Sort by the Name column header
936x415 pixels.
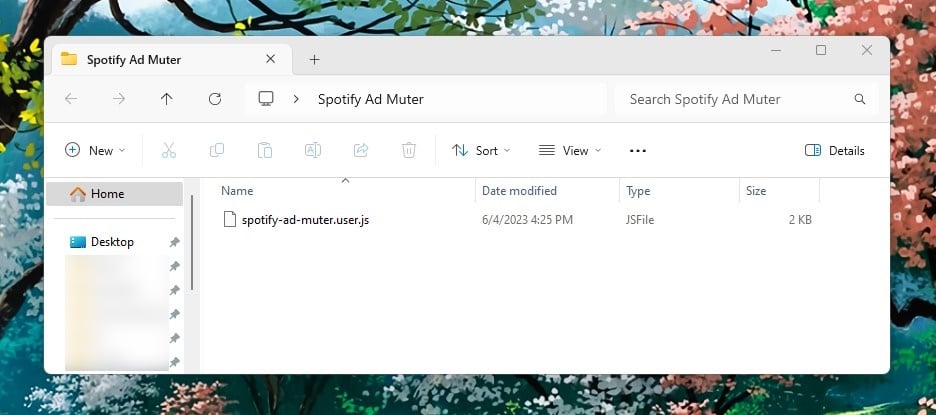(x=237, y=190)
